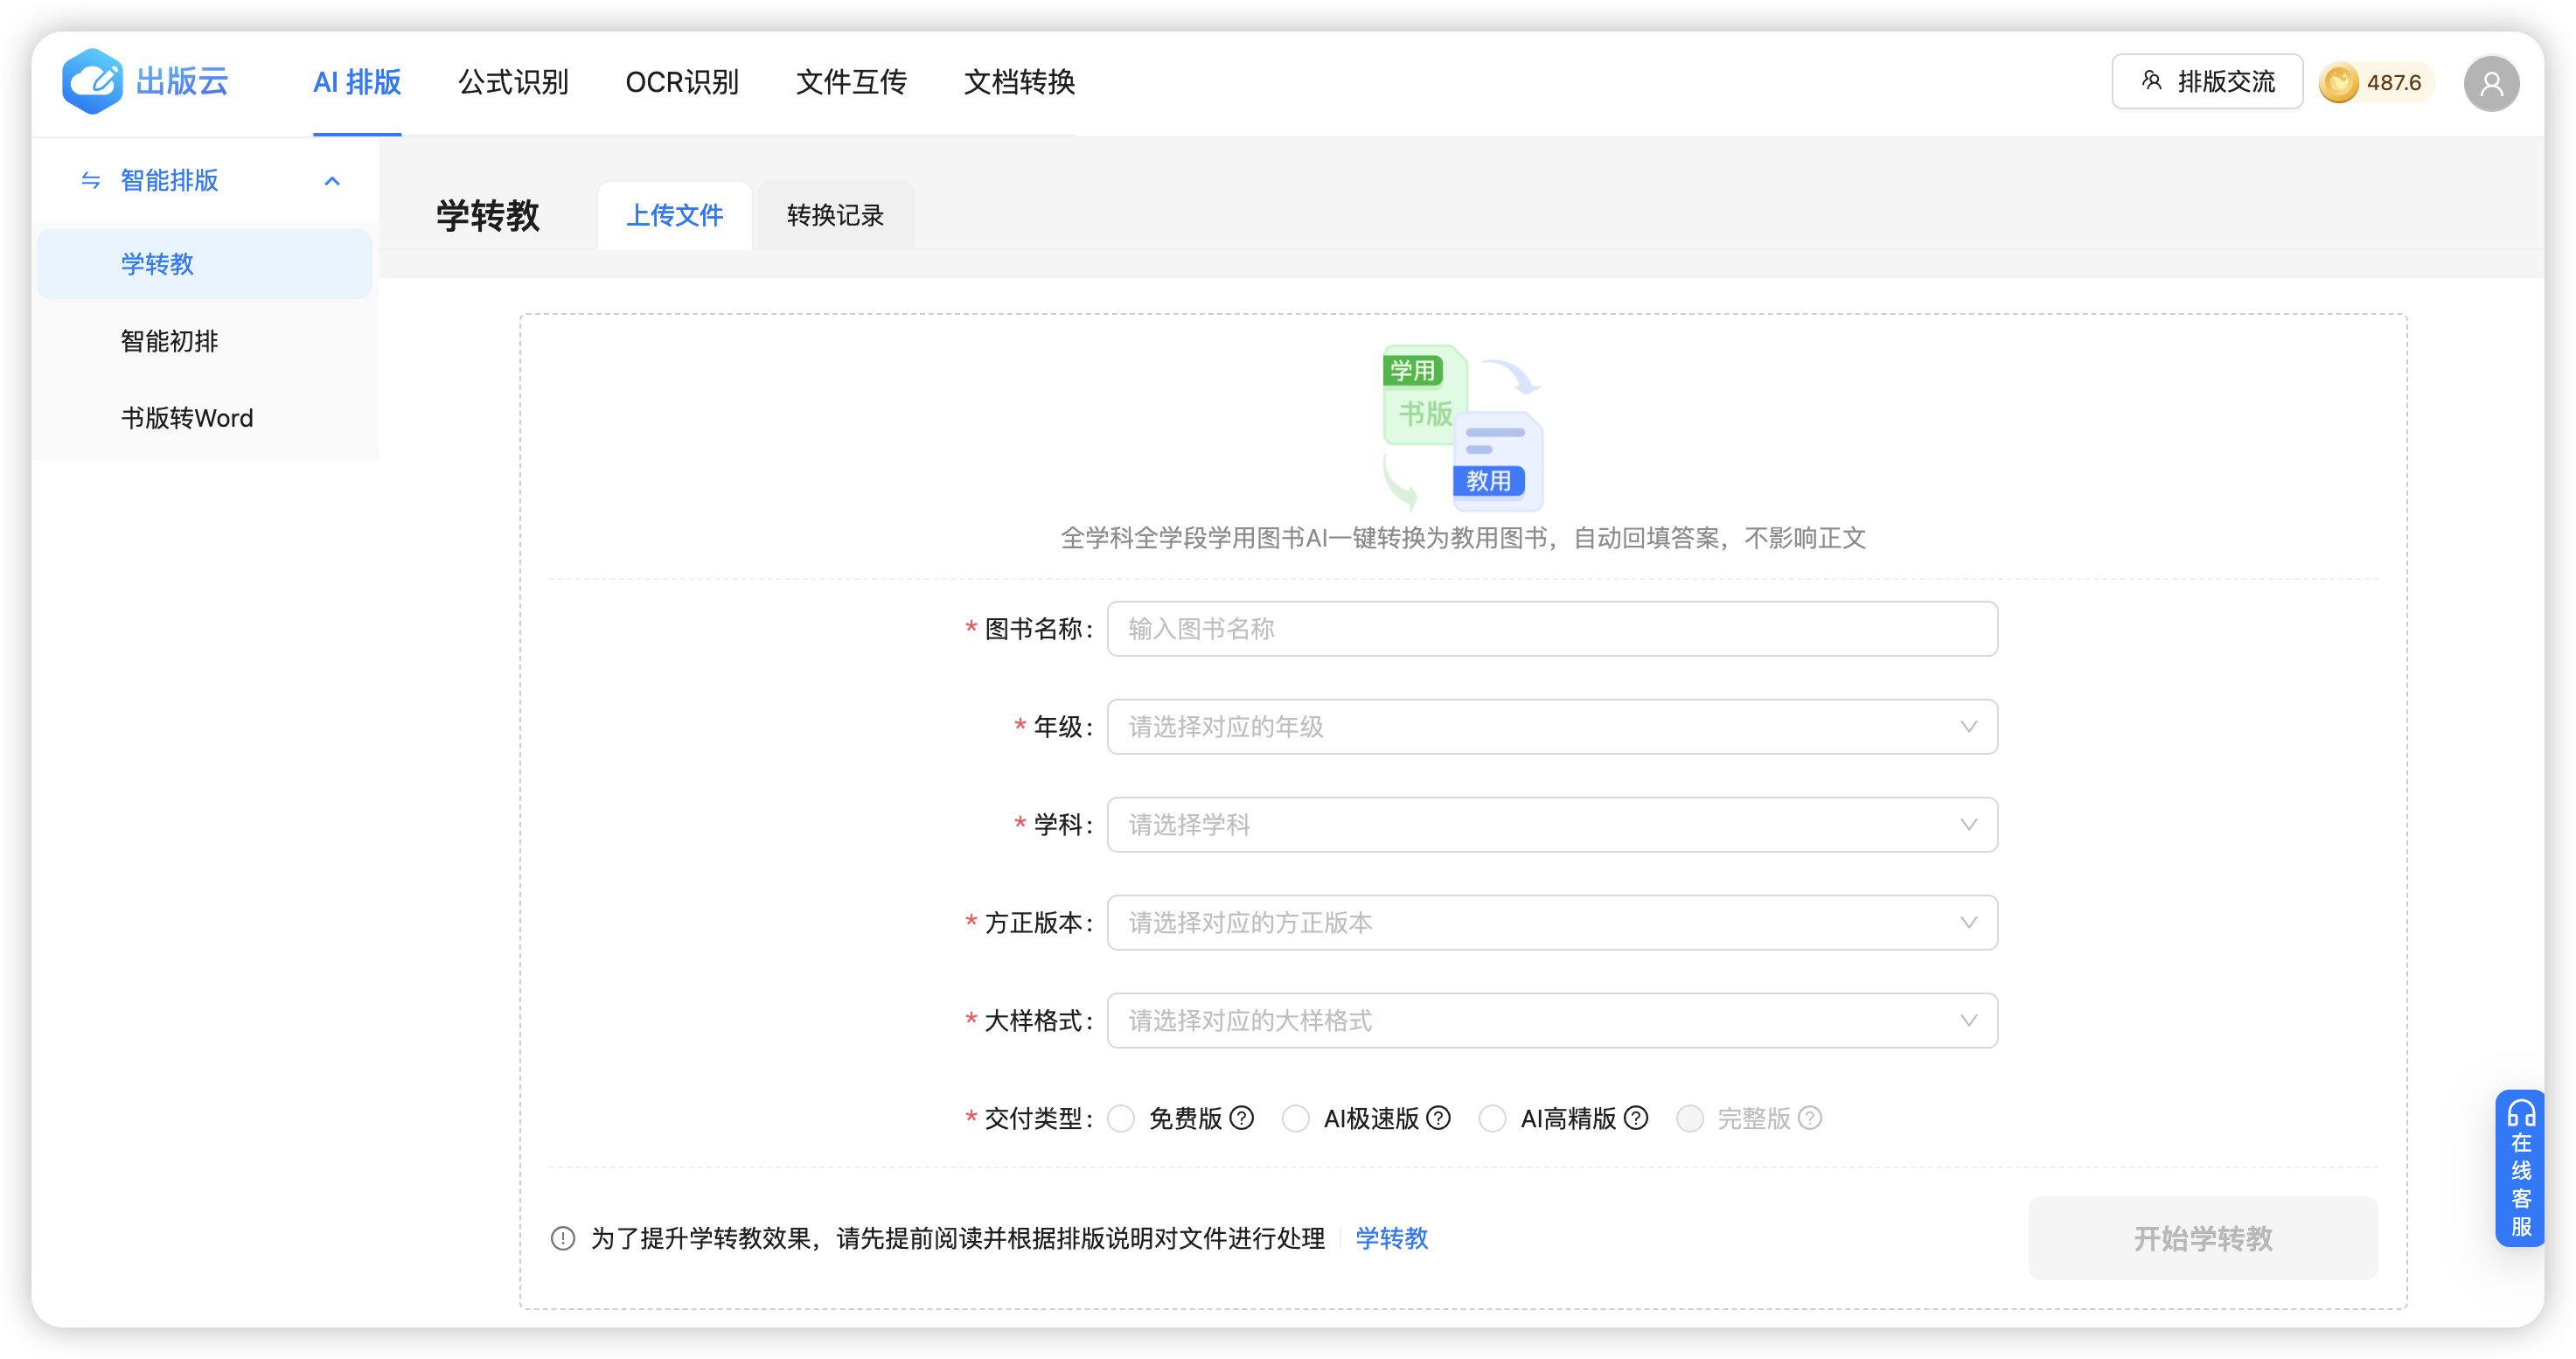
Task: Click the 智能排版 swap arrows icon
Action: click(91, 180)
